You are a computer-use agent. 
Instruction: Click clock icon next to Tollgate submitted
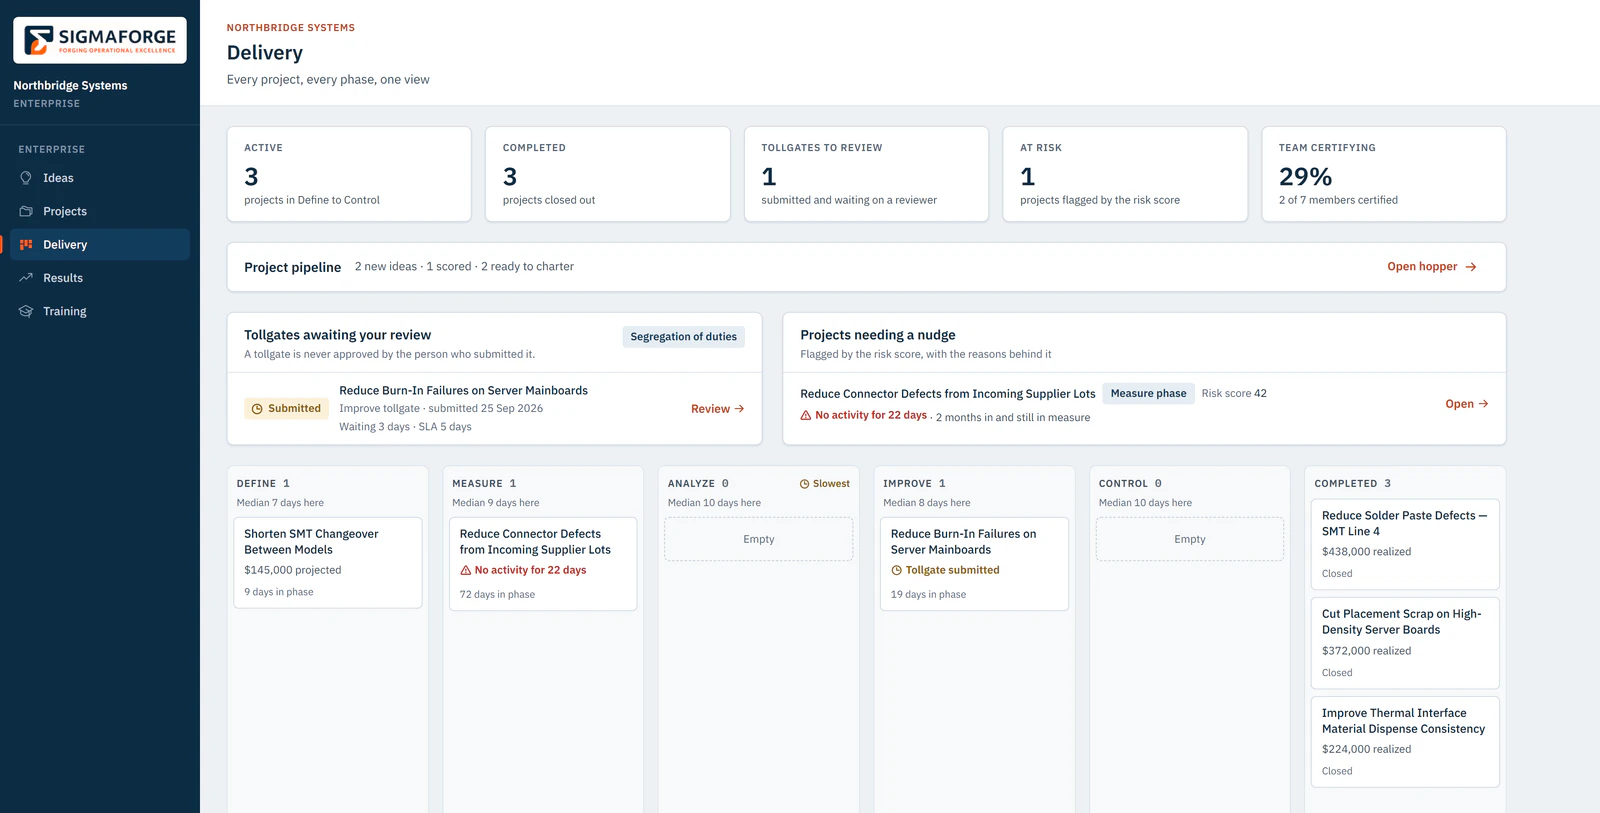click(x=897, y=570)
